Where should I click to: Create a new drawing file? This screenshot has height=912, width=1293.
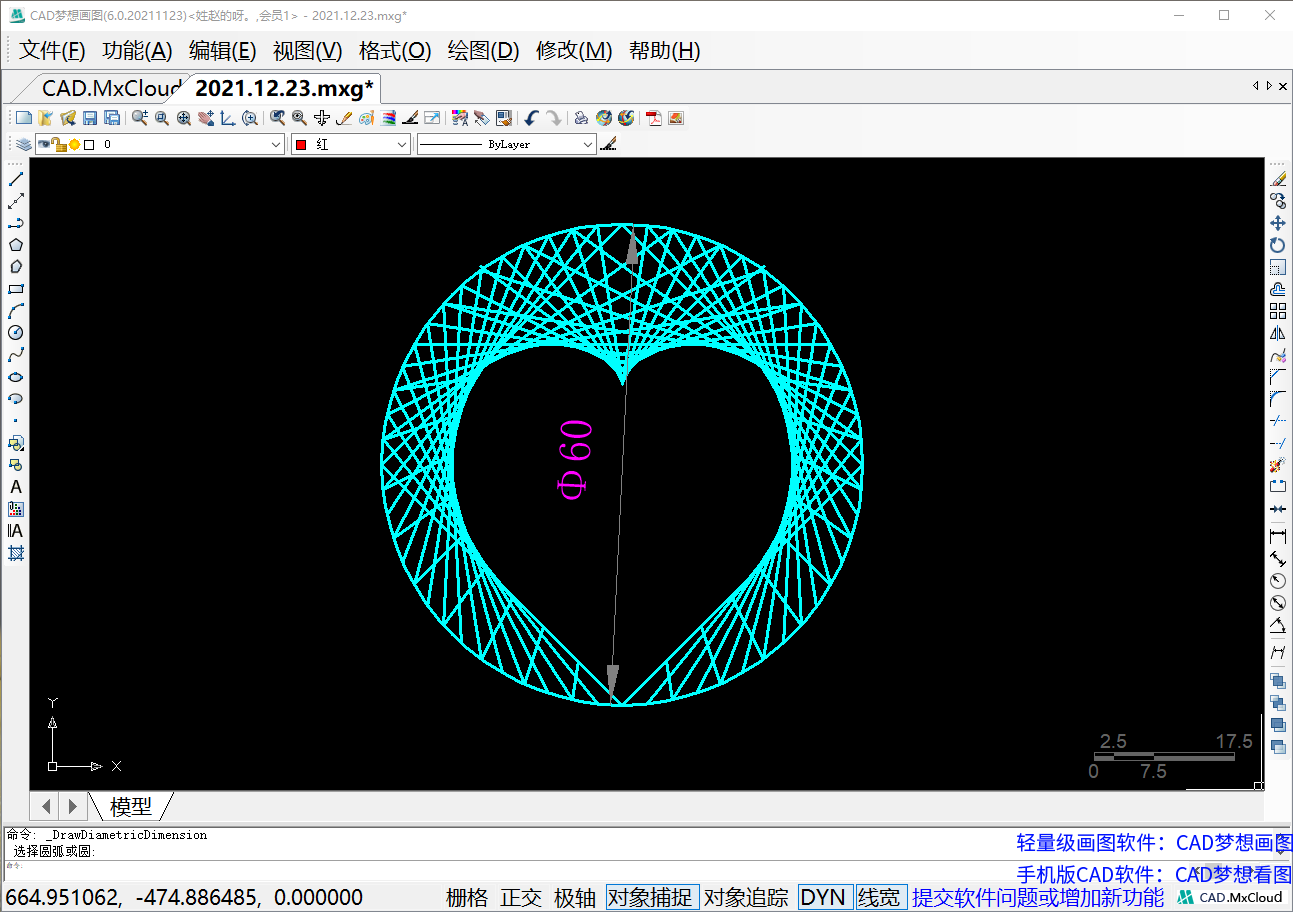23,118
